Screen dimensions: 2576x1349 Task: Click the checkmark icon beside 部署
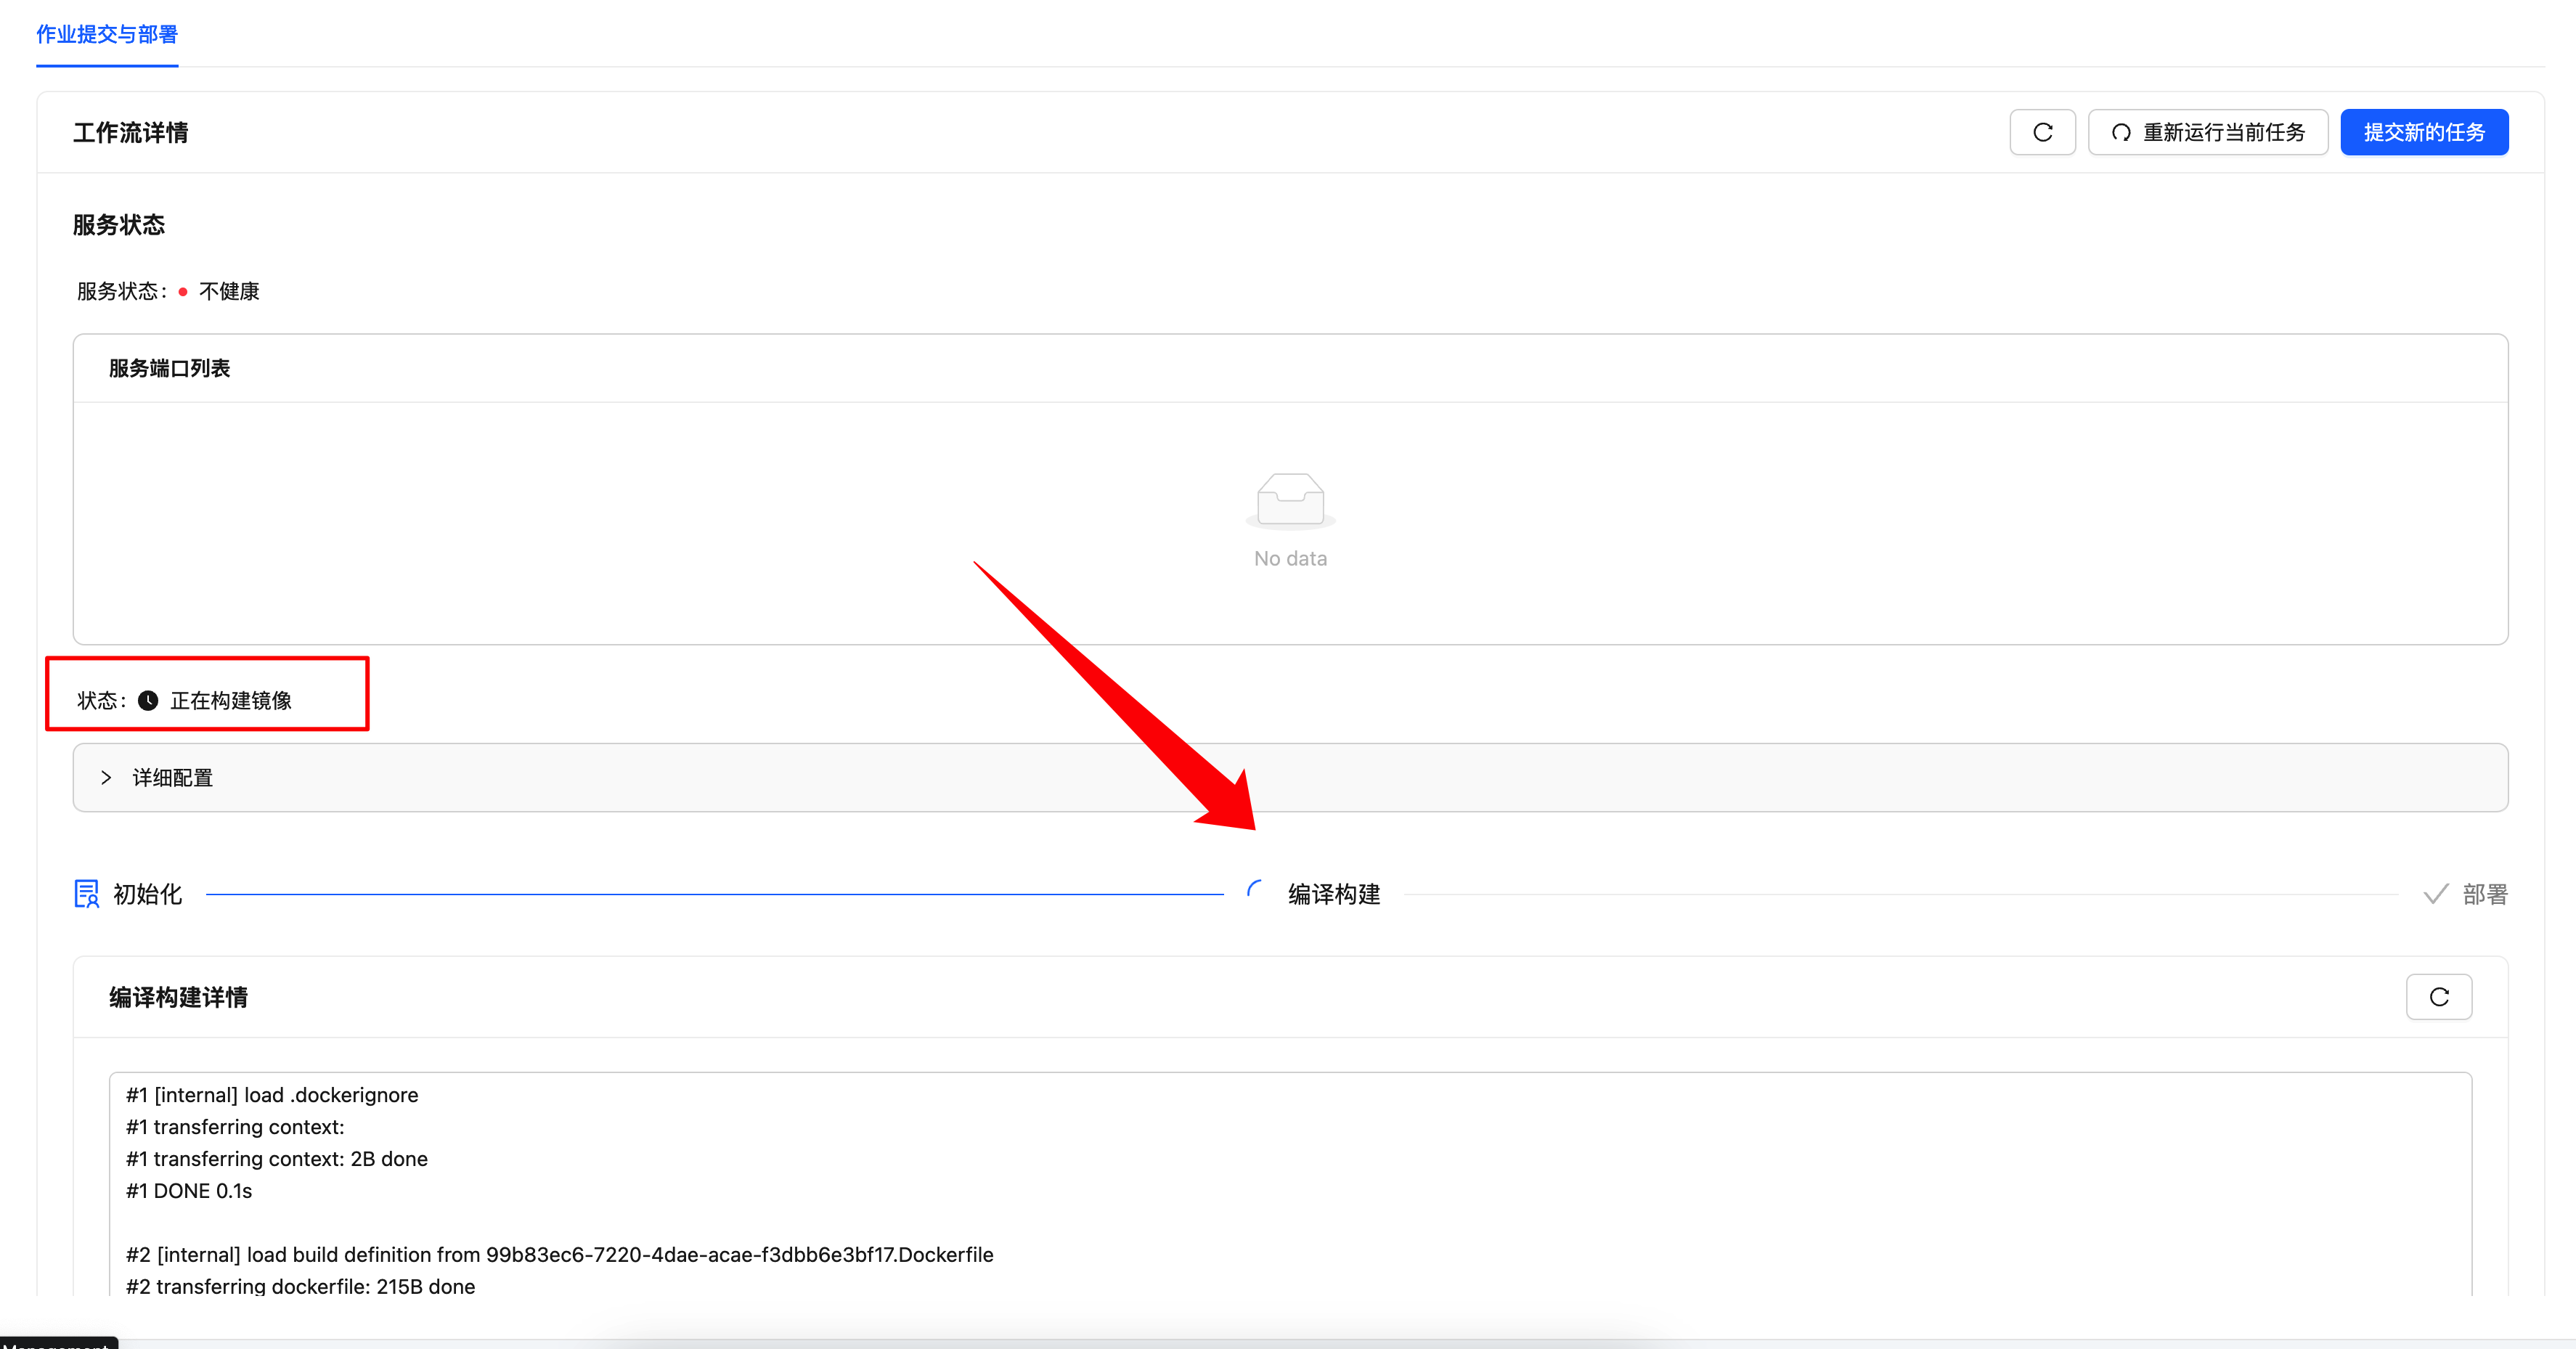pos(2435,894)
